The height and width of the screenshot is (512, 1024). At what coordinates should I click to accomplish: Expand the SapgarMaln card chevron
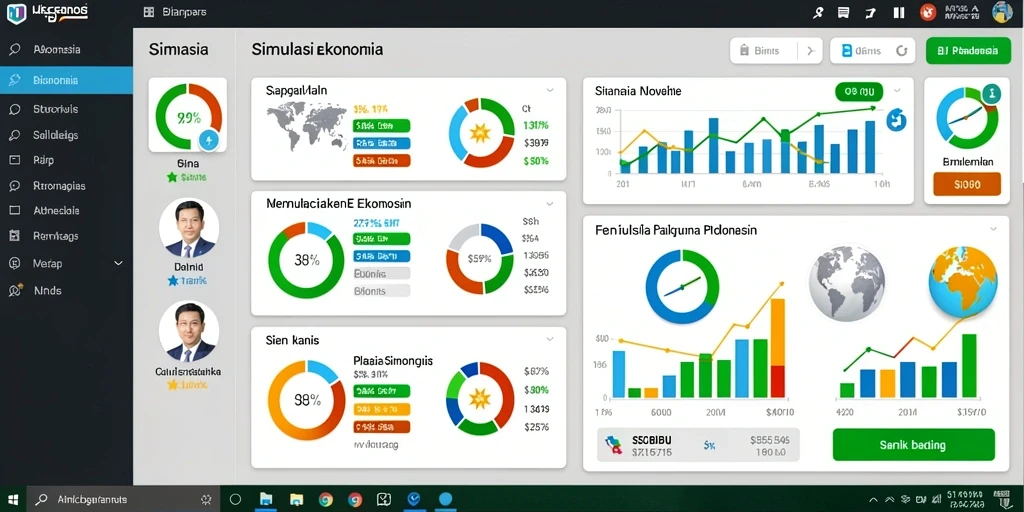click(x=550, y=91)
